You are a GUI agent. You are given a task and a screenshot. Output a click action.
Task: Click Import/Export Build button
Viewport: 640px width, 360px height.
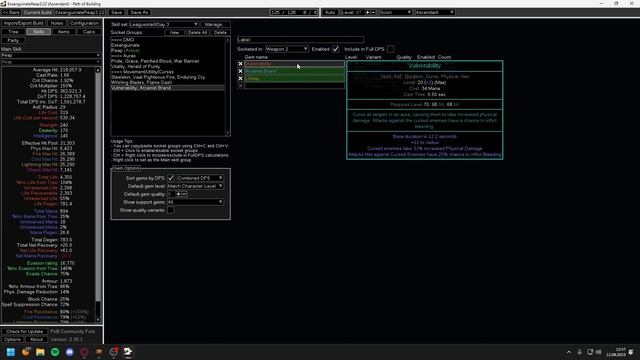pyautogui.click(x=23, y=23)
